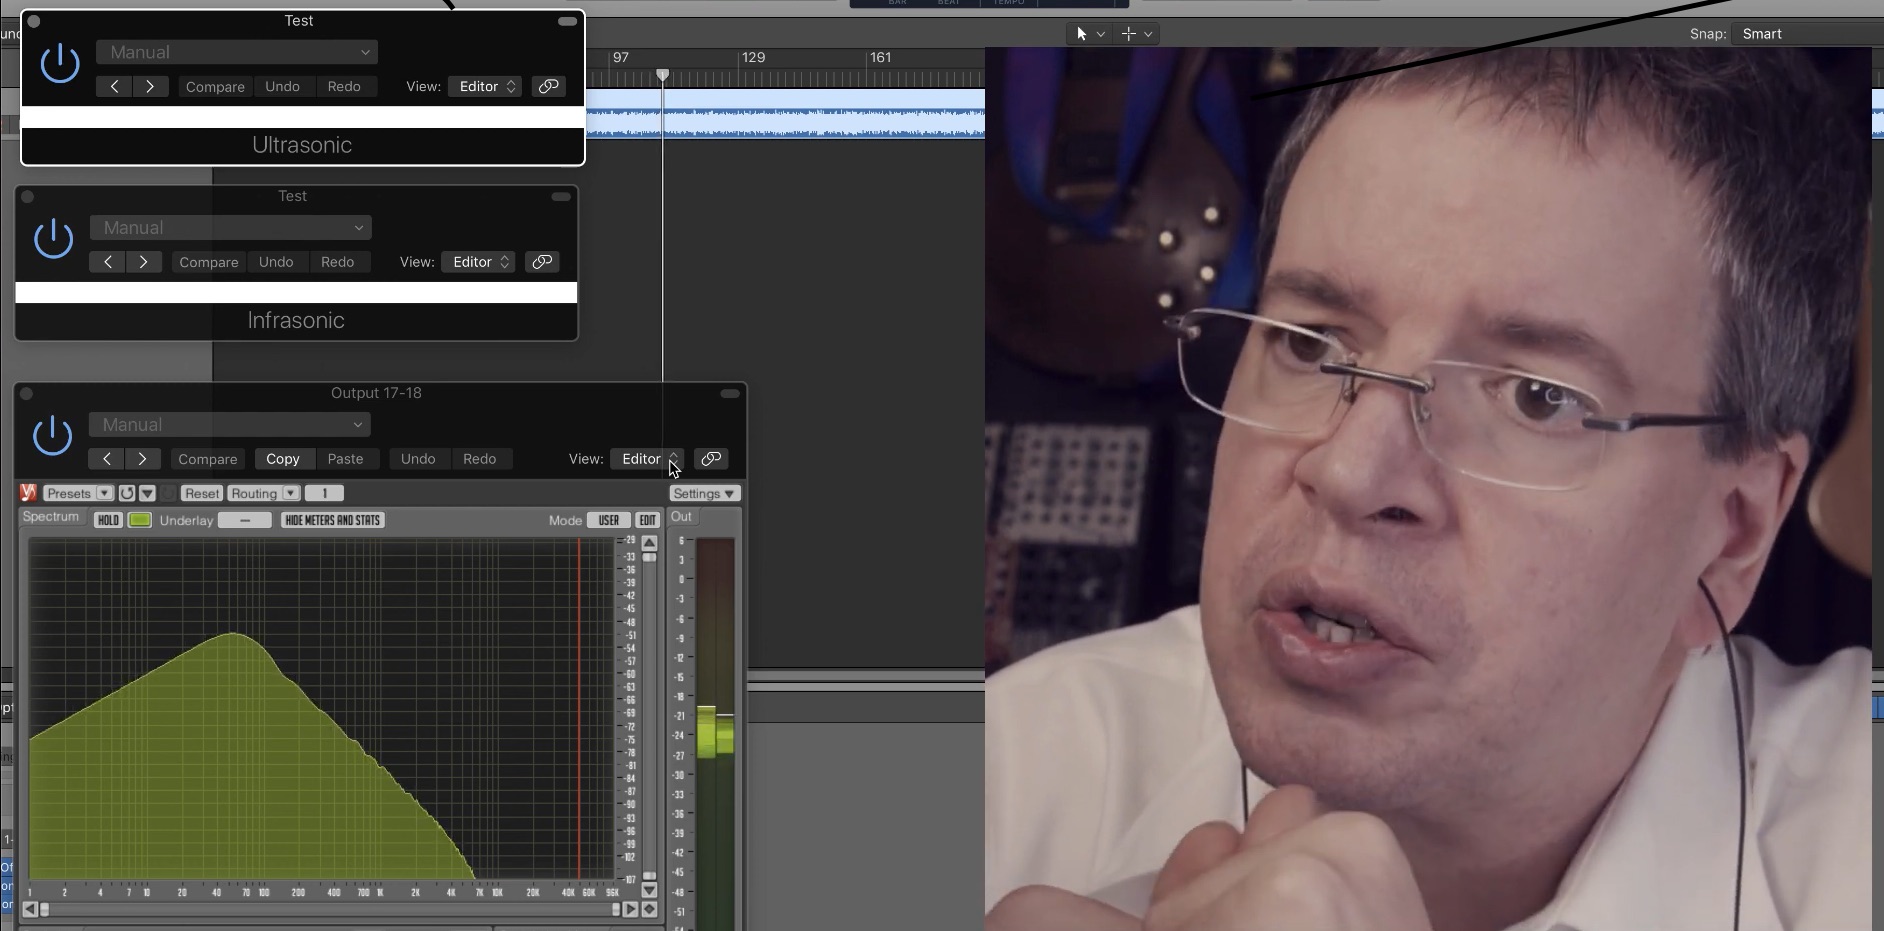Open View Editor dropdown in Output 17-18 window
The image size is (1884, 931).
pos(647,459)
